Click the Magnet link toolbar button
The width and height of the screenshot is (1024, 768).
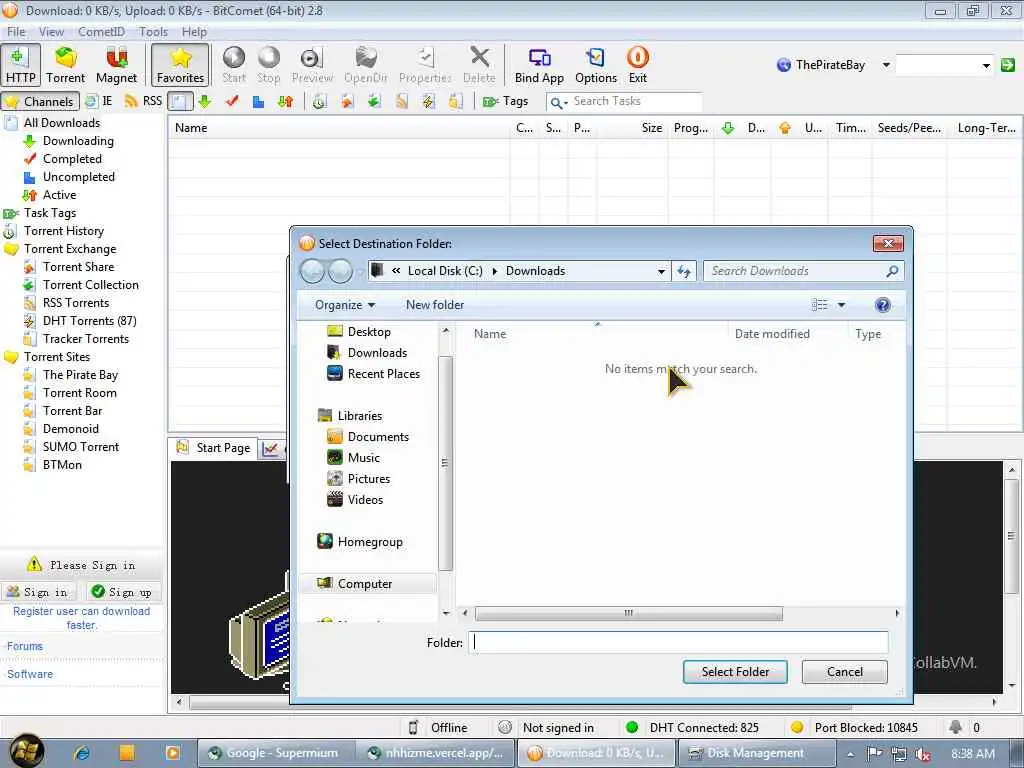(116, 65)
